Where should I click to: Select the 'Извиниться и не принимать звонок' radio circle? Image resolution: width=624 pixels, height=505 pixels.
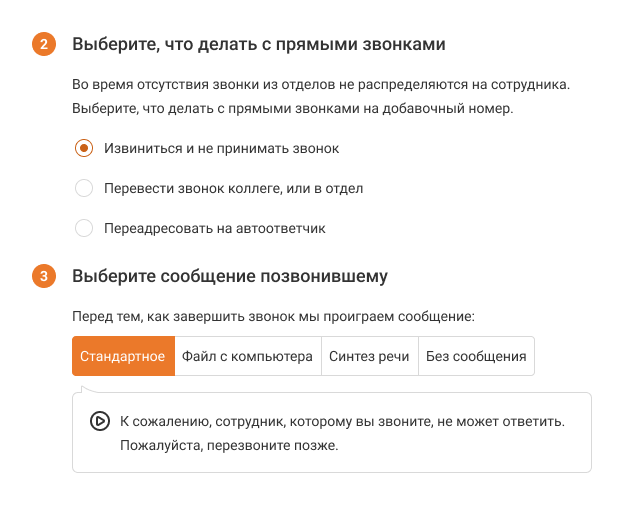pos(84,148)
